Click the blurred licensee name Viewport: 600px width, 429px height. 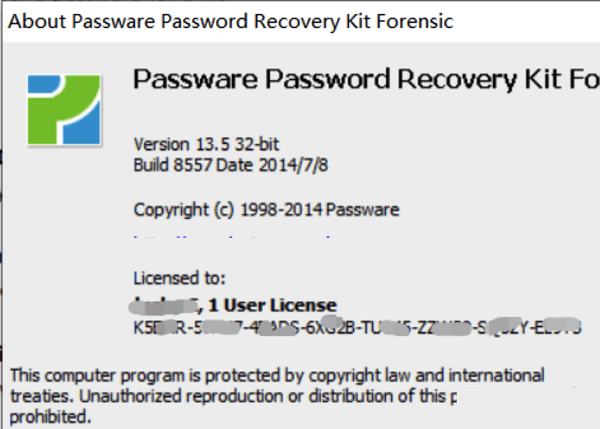(x=164, y=306)
